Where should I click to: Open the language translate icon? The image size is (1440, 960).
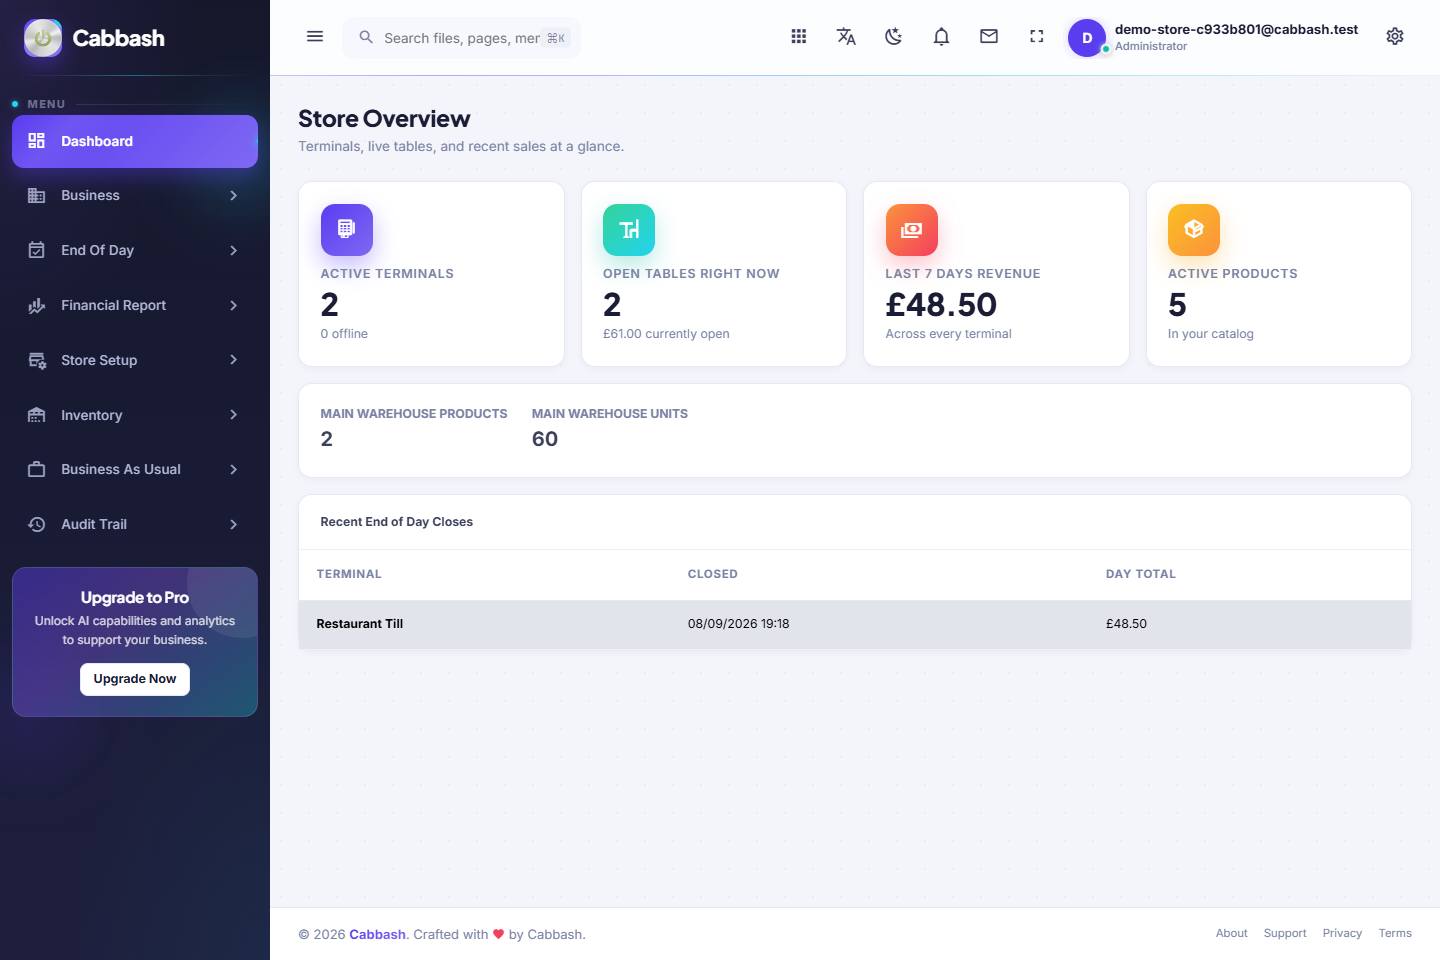coord(846,37)
